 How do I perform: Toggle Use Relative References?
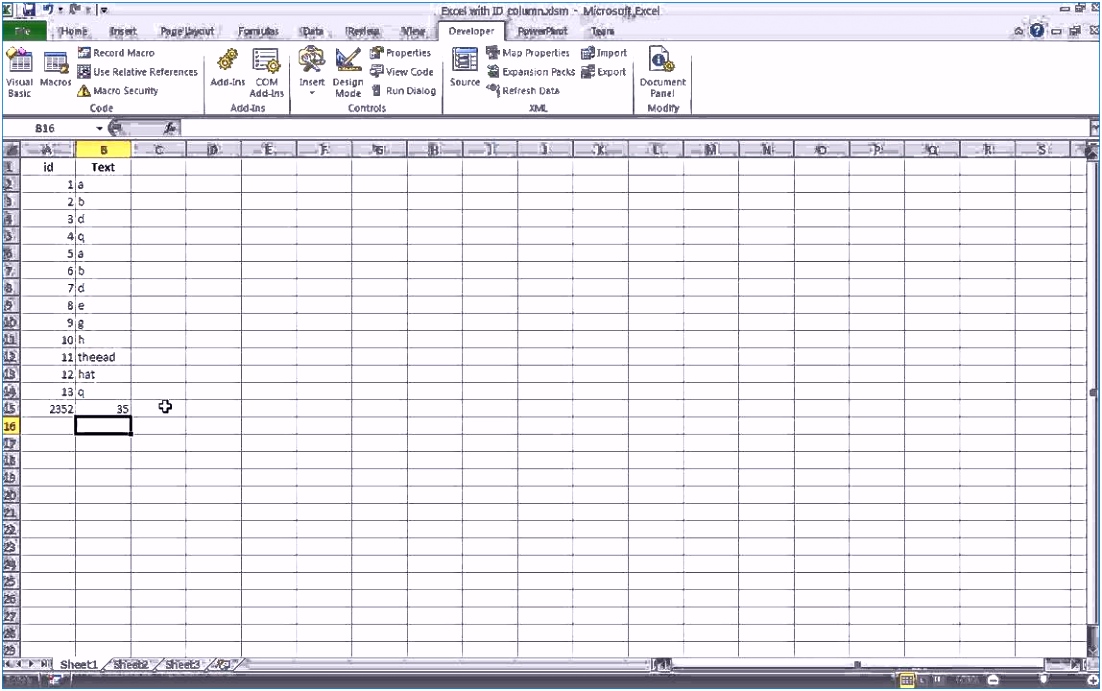tap(138, 72)
